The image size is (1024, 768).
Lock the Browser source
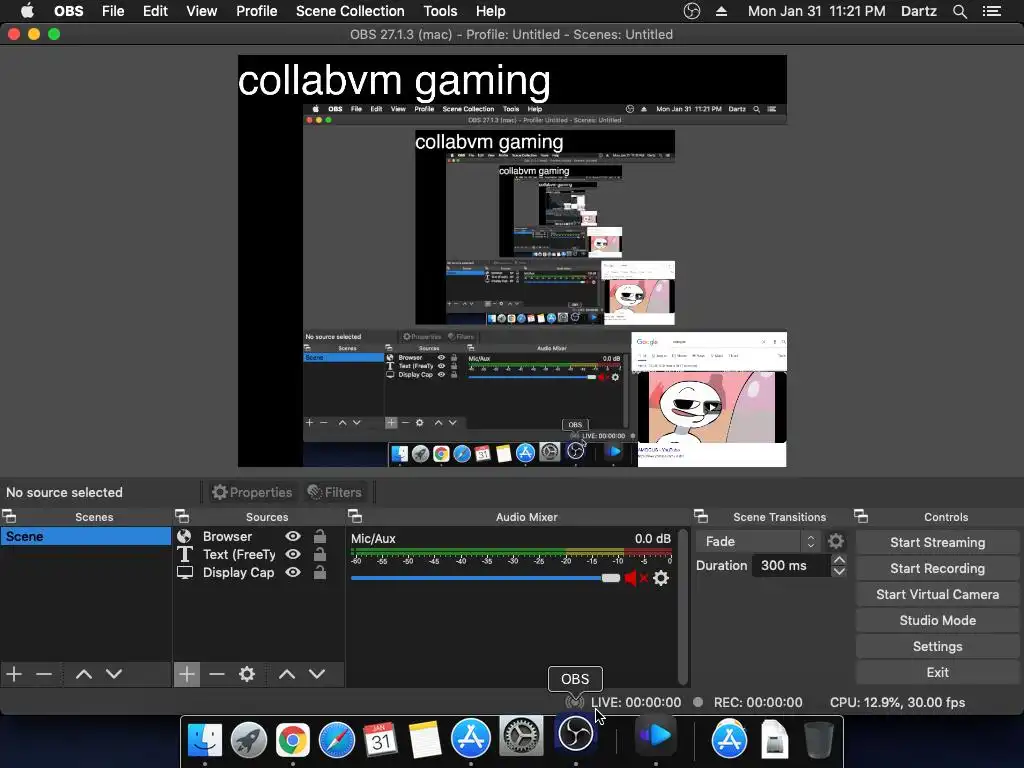point(320,536)
